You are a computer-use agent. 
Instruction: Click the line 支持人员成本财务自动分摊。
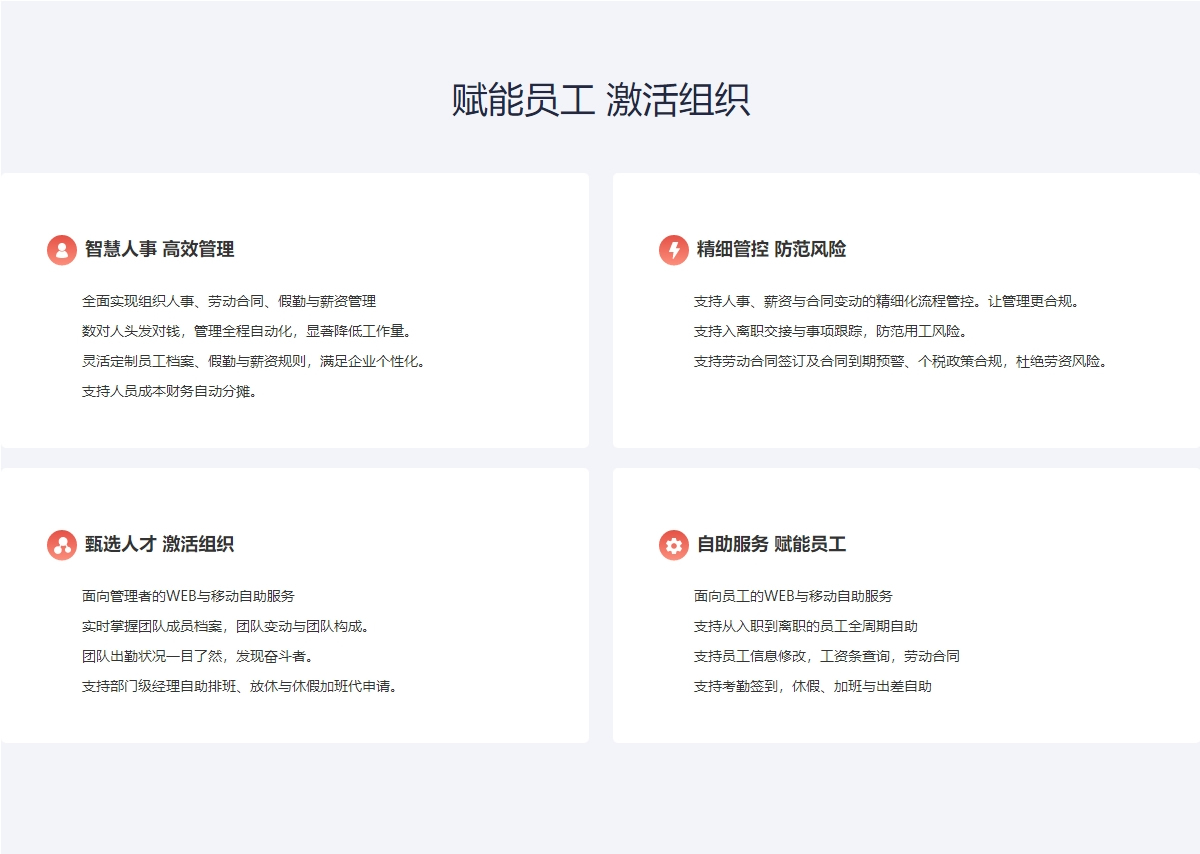171,392
